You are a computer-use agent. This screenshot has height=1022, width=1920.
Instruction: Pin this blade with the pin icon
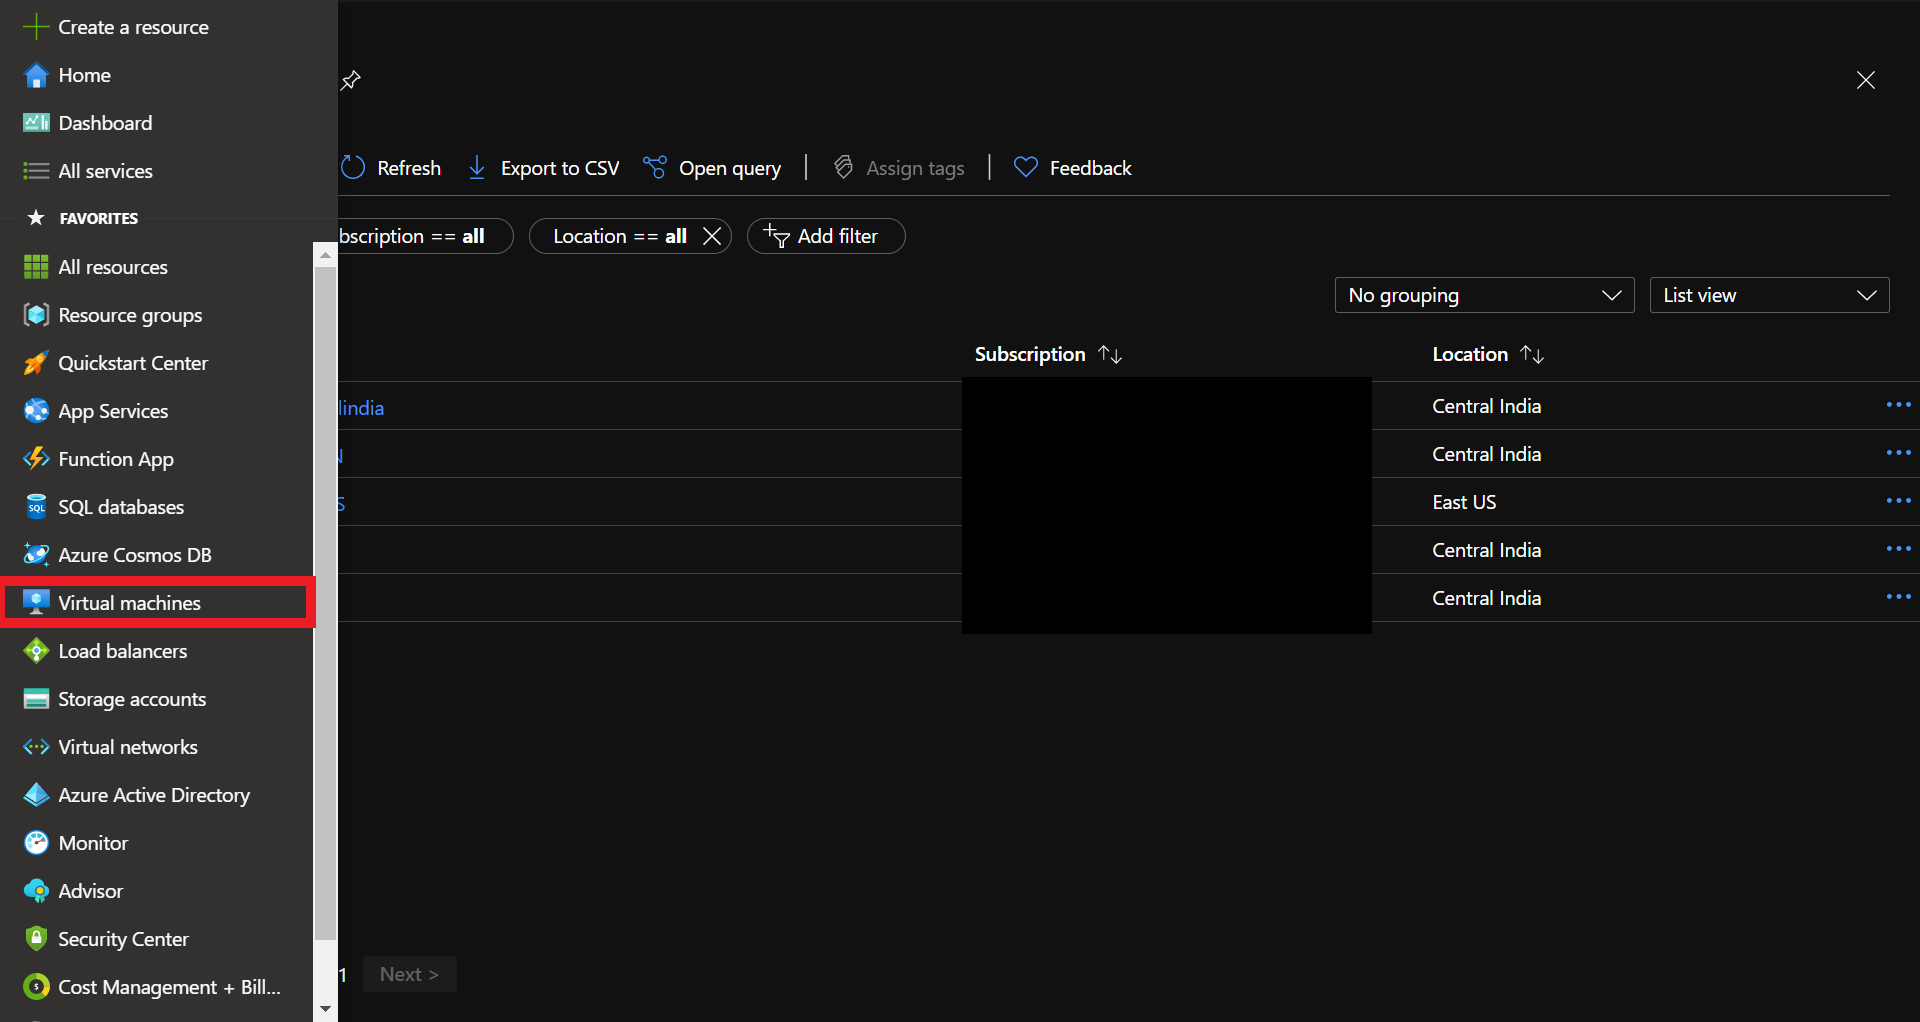pos(351,80)
